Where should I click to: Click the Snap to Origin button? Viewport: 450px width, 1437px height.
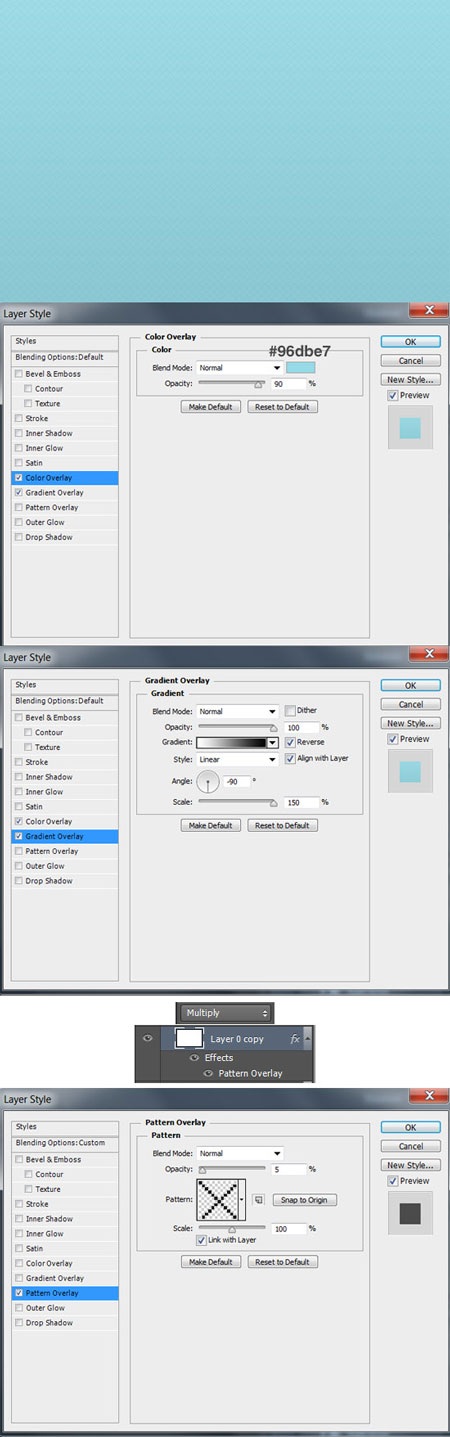pos(304,1200)
